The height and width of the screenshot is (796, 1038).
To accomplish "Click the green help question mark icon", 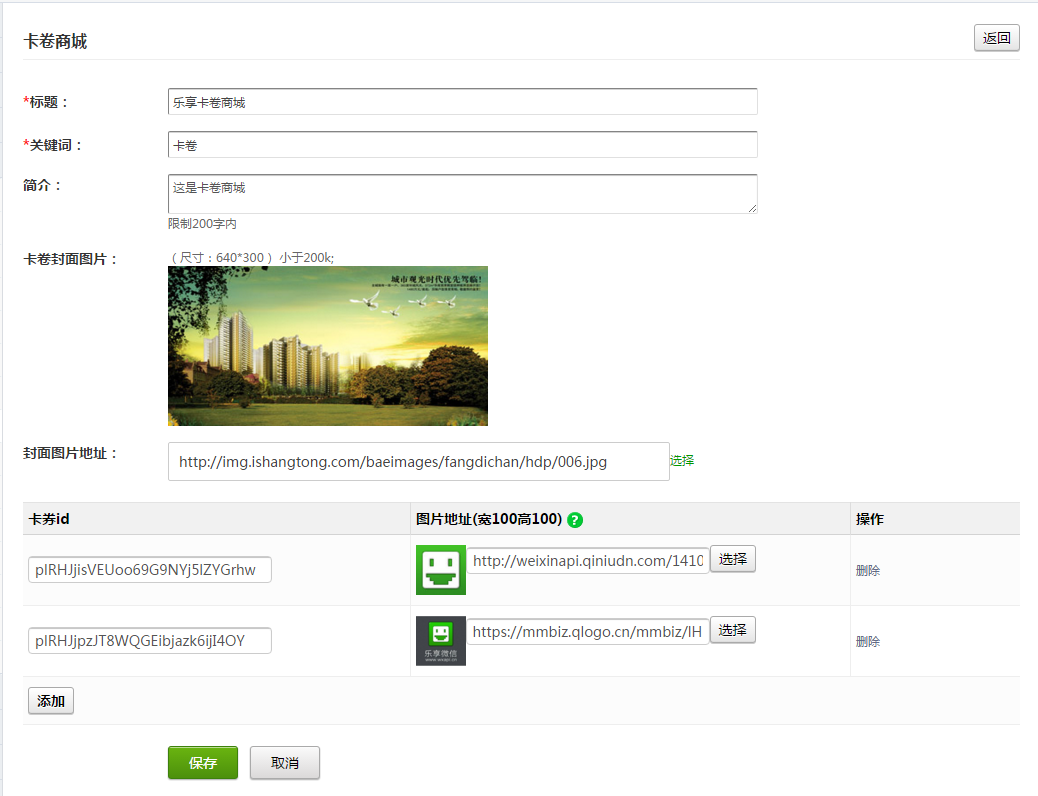I will (575, 520).
